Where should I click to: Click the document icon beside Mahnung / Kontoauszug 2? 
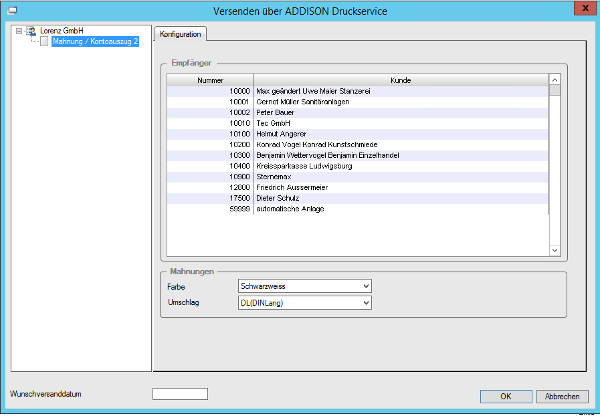44,41
